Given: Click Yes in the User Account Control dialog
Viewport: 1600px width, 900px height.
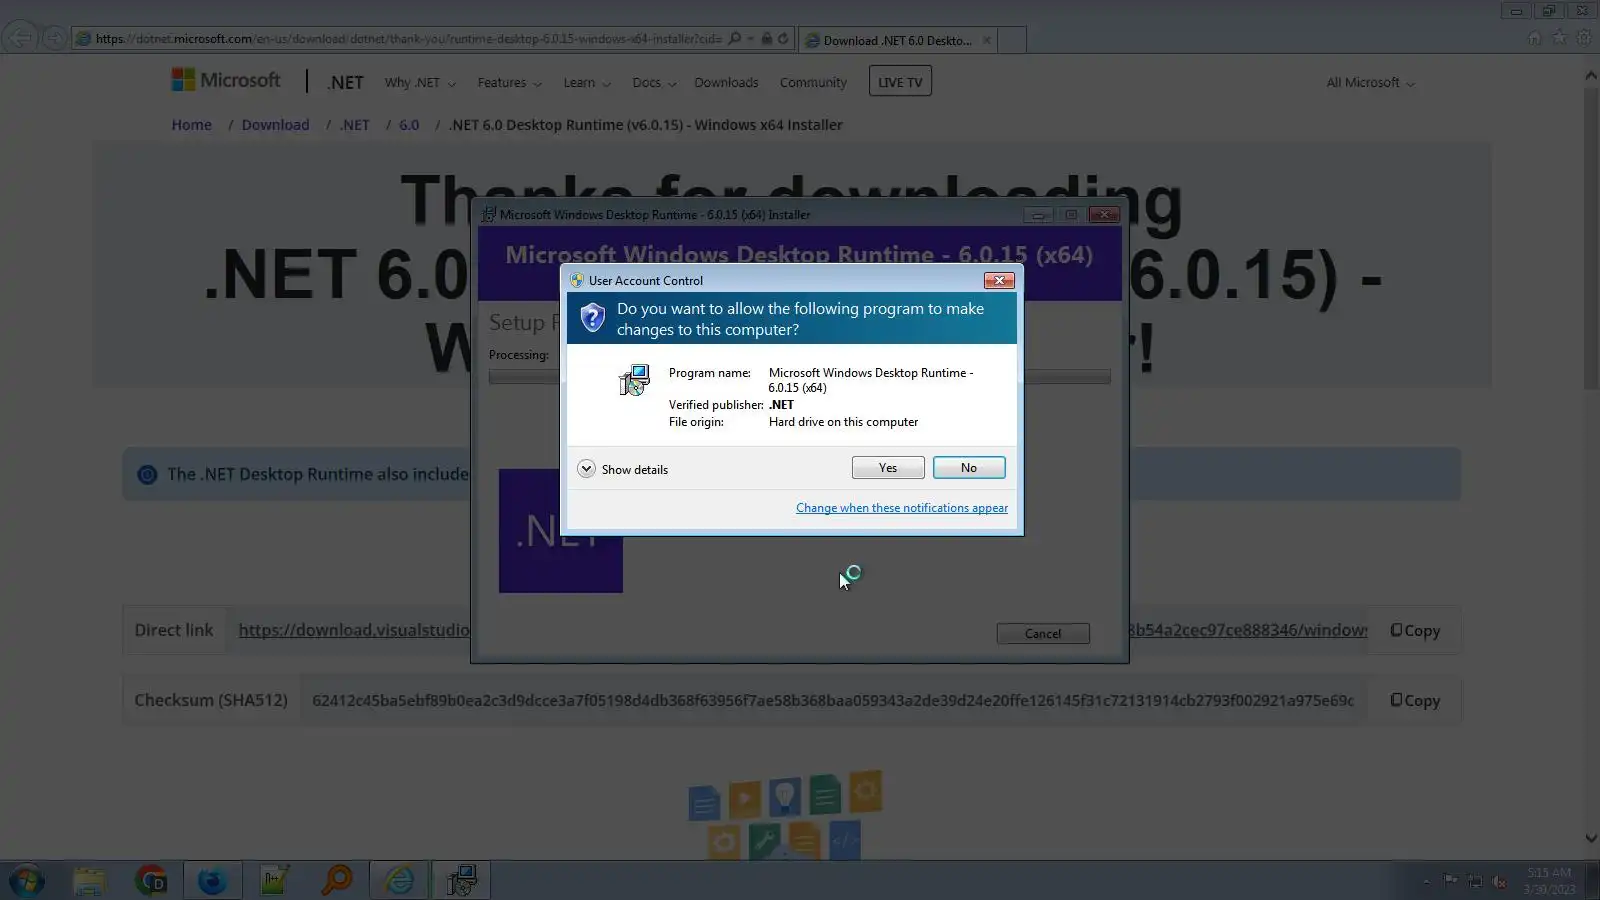Looking at the screenshot, I should pos(888,468).
